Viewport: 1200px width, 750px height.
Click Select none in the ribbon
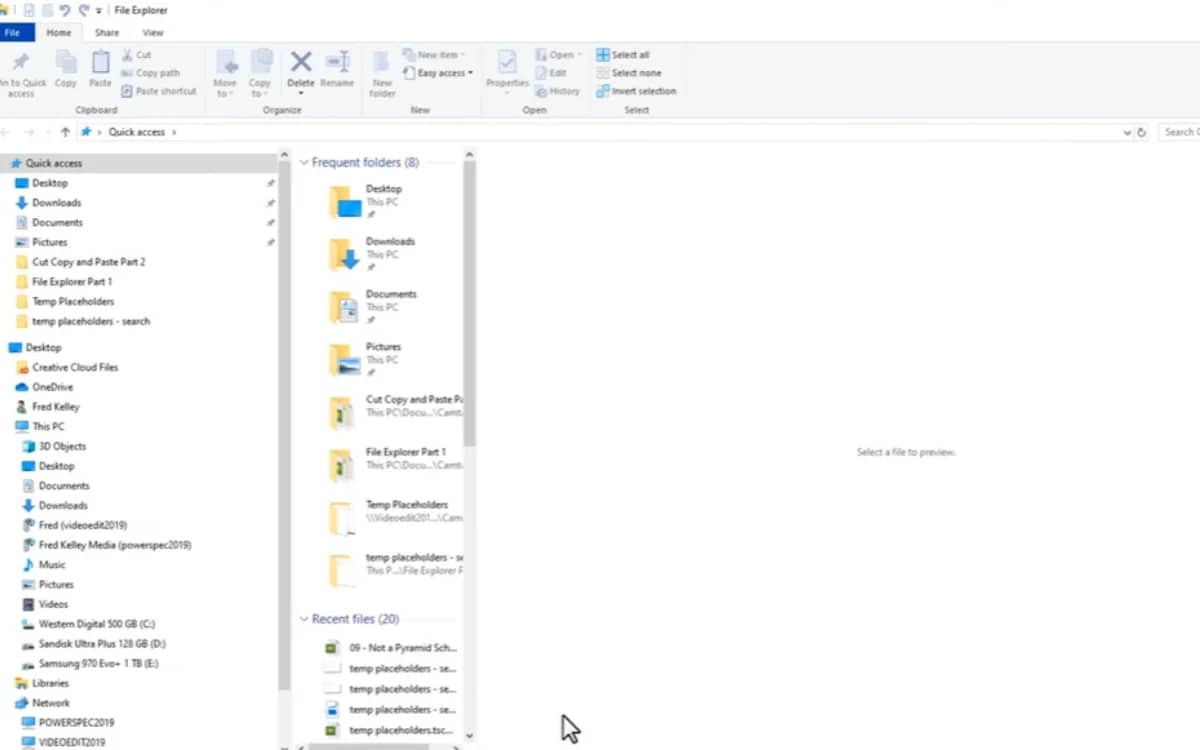click(x=628, y=72)
